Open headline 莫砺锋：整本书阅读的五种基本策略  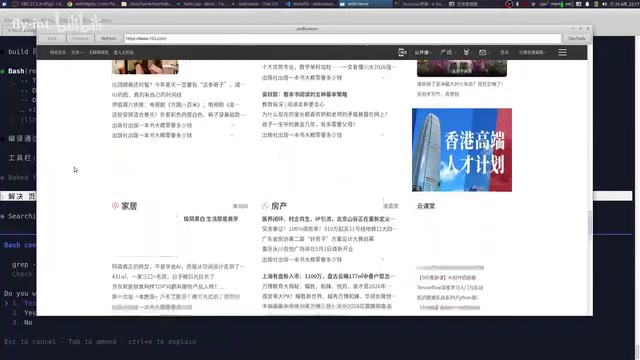click(304, 94)
